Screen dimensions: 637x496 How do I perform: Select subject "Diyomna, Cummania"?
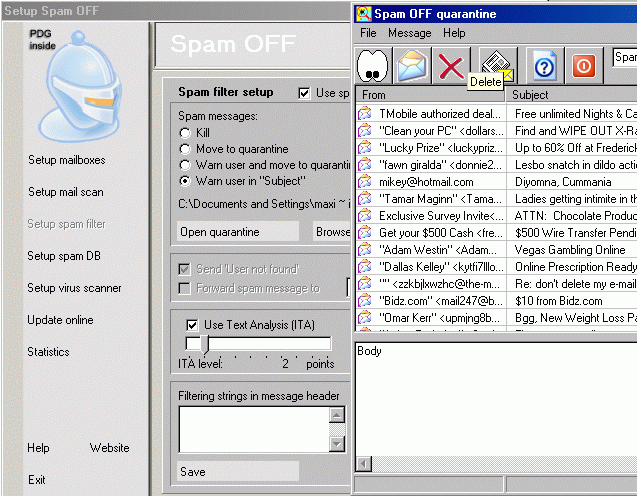coord(563,182)
